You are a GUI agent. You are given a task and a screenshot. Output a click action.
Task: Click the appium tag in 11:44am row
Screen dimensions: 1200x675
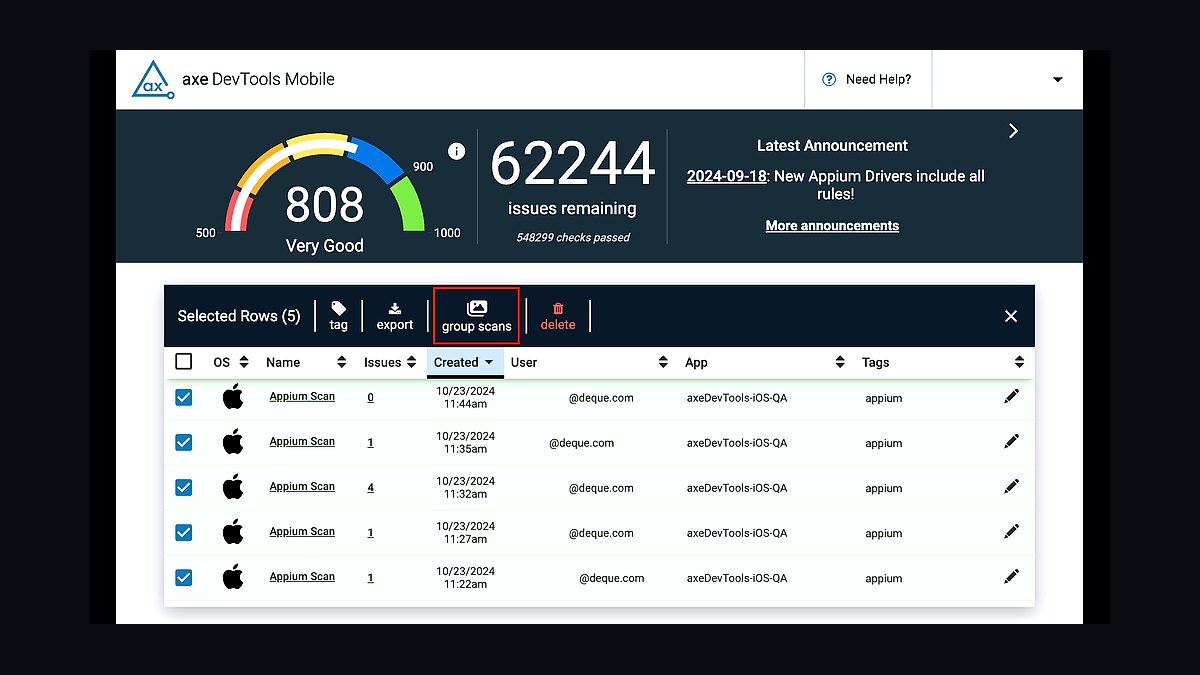[x=884, y=398]
